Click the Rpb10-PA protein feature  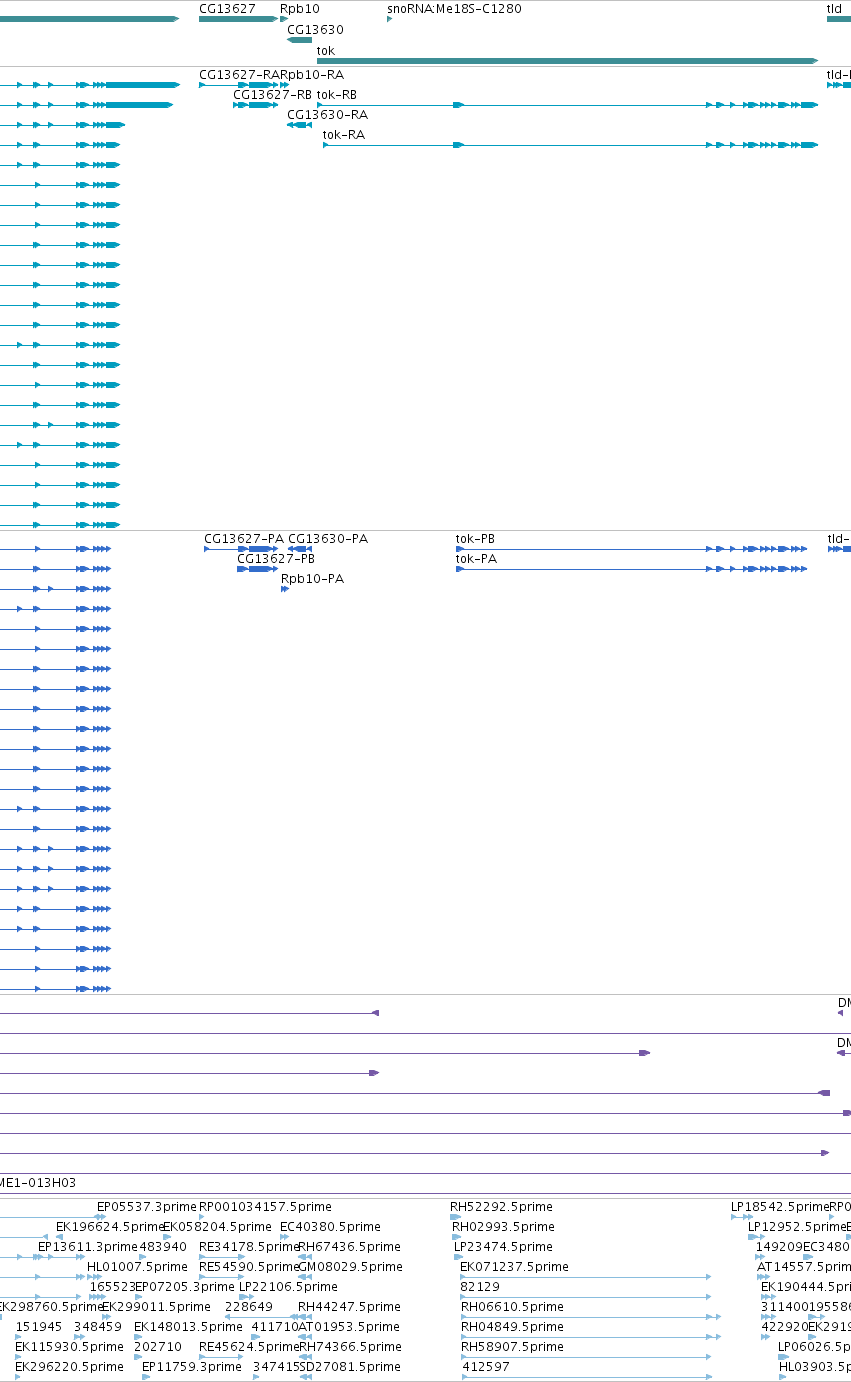285,589
